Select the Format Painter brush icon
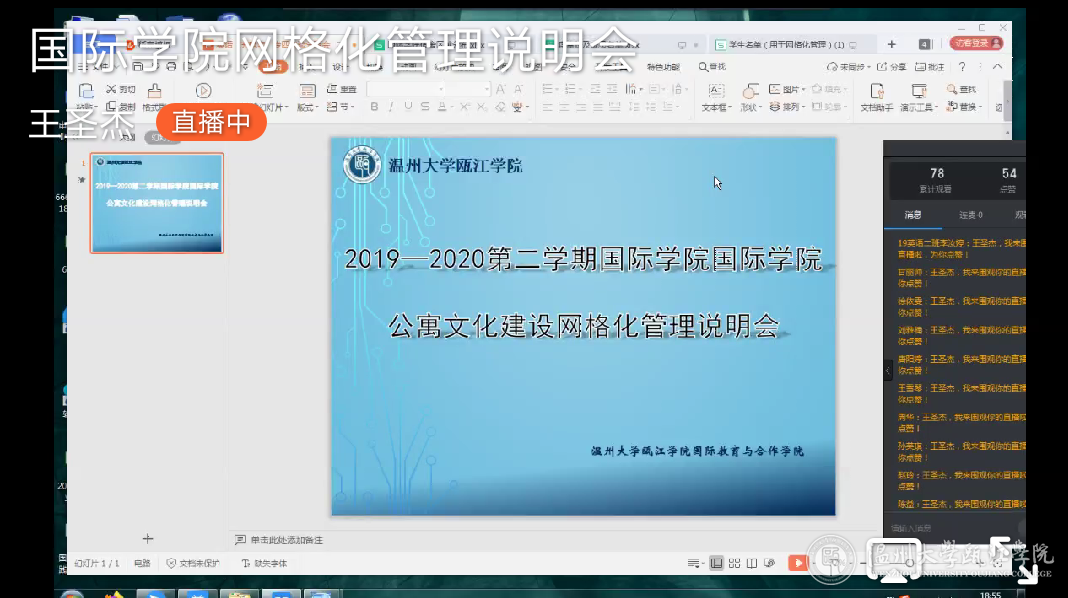 coord(155,91)
